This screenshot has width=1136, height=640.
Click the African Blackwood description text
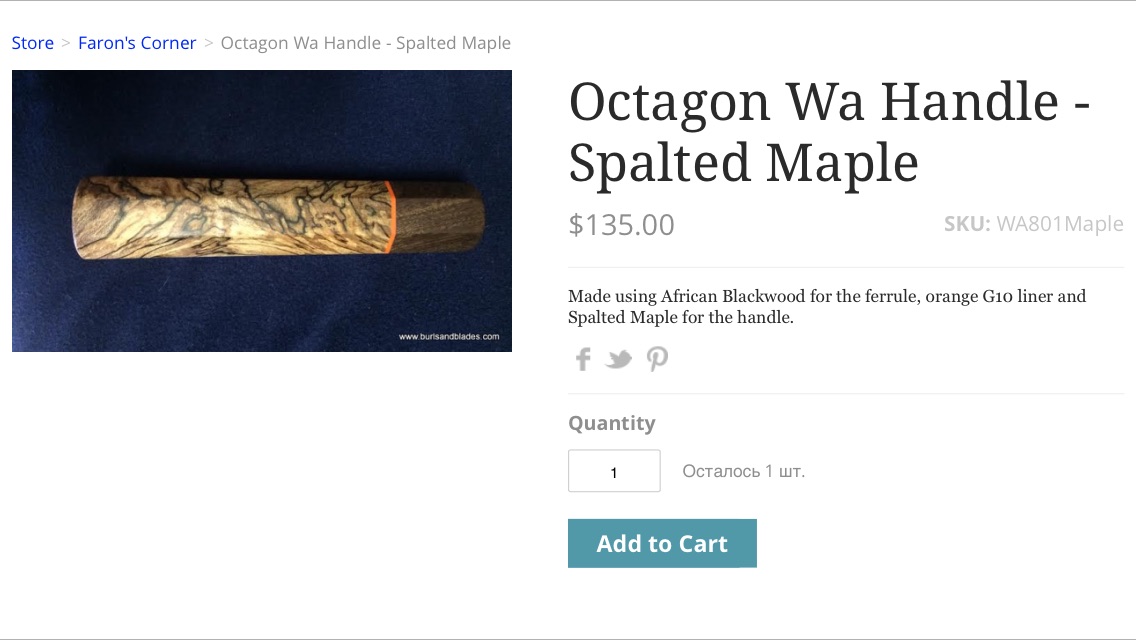(x=826, y=307)
